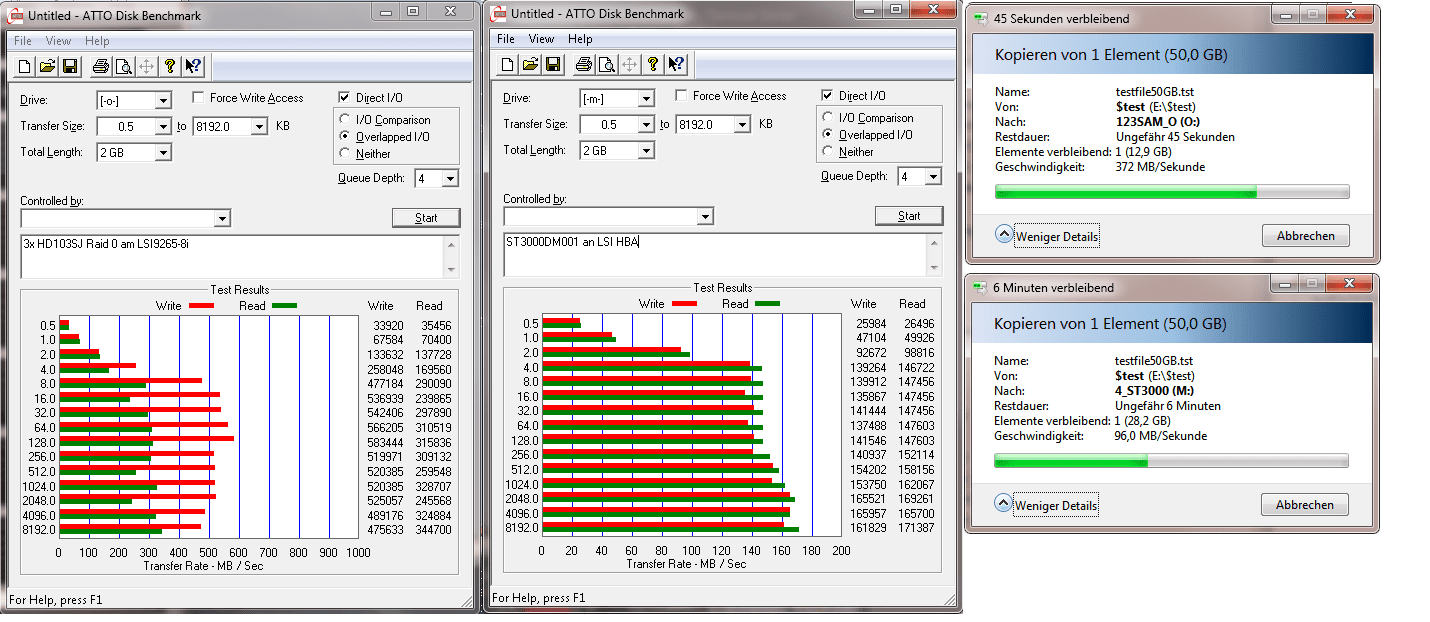Click Start button in the [-o-] drive ATTO window
1430x622 pixels.
click(x=426, y=218)
